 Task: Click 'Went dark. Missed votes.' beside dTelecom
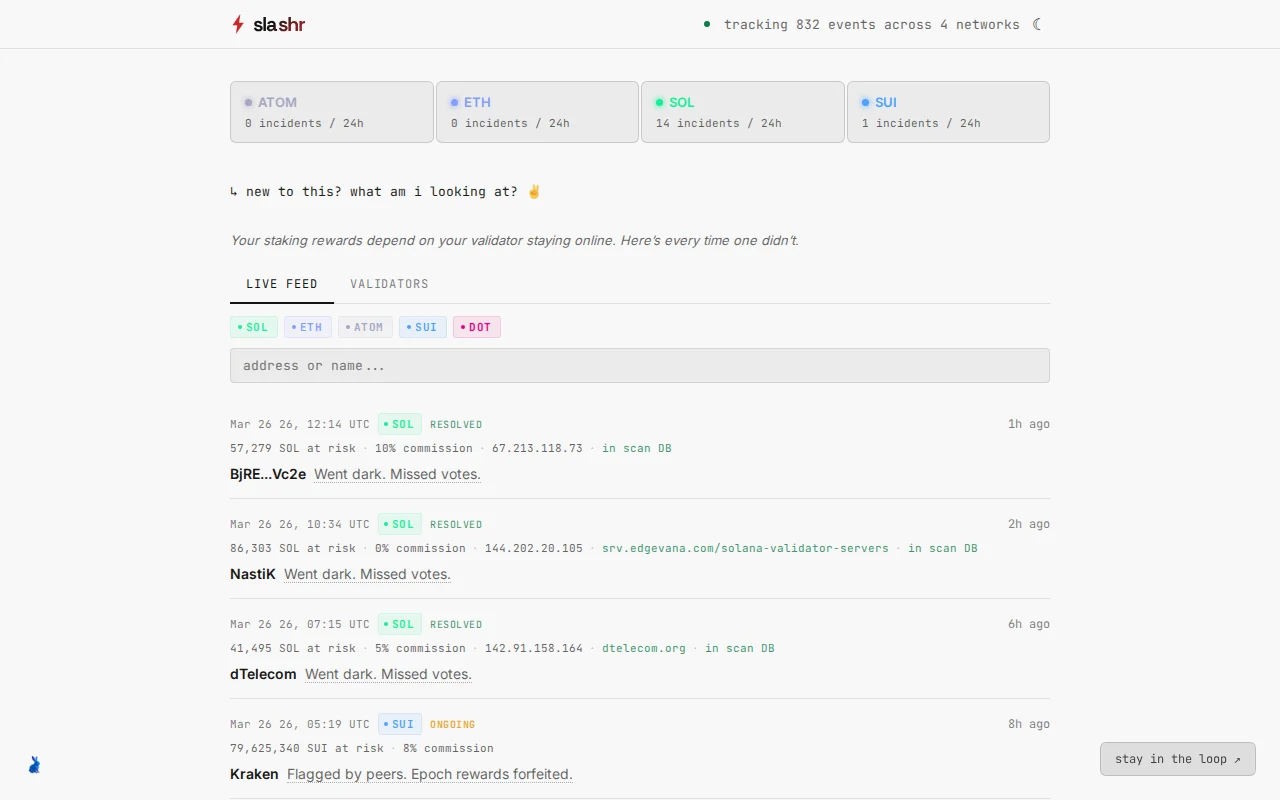(388, 674)
